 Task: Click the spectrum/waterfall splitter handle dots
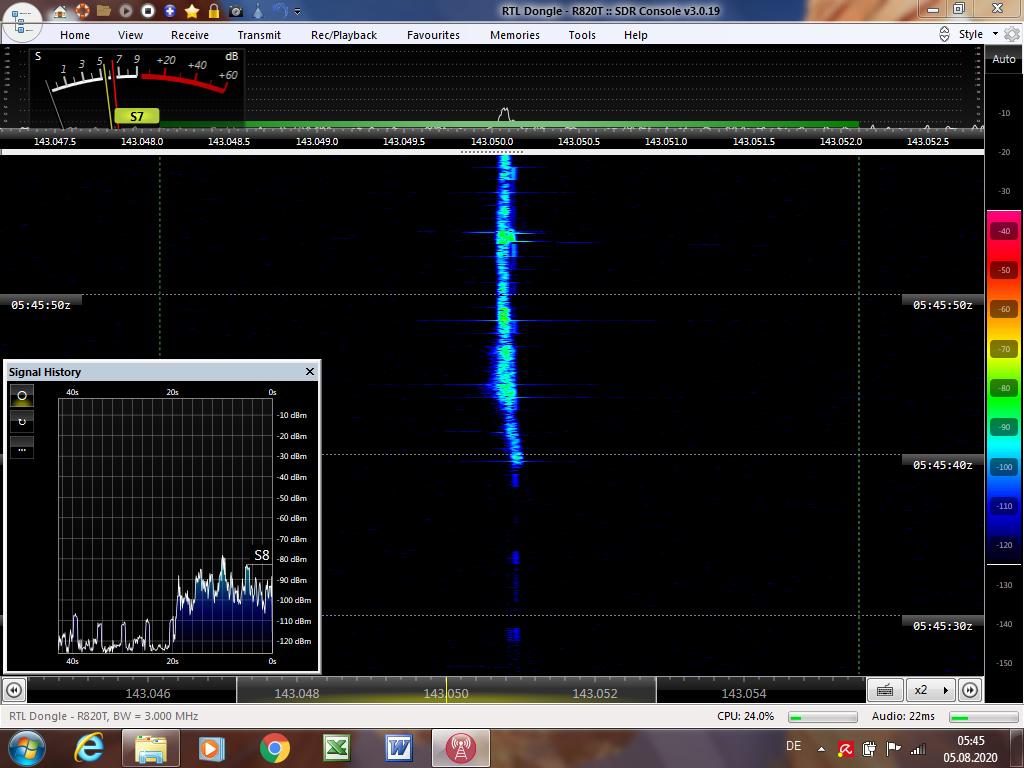point(492,152)
